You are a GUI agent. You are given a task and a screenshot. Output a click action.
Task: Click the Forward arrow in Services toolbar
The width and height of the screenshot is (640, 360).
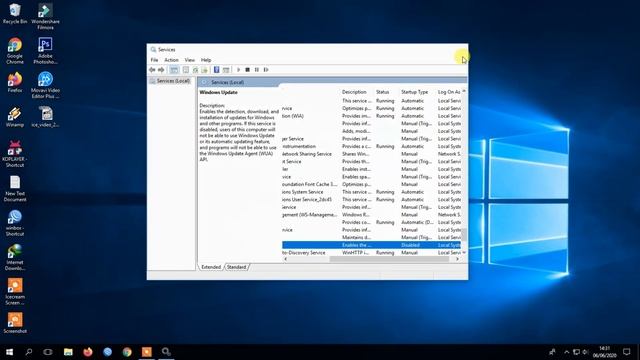pos(161,70)
